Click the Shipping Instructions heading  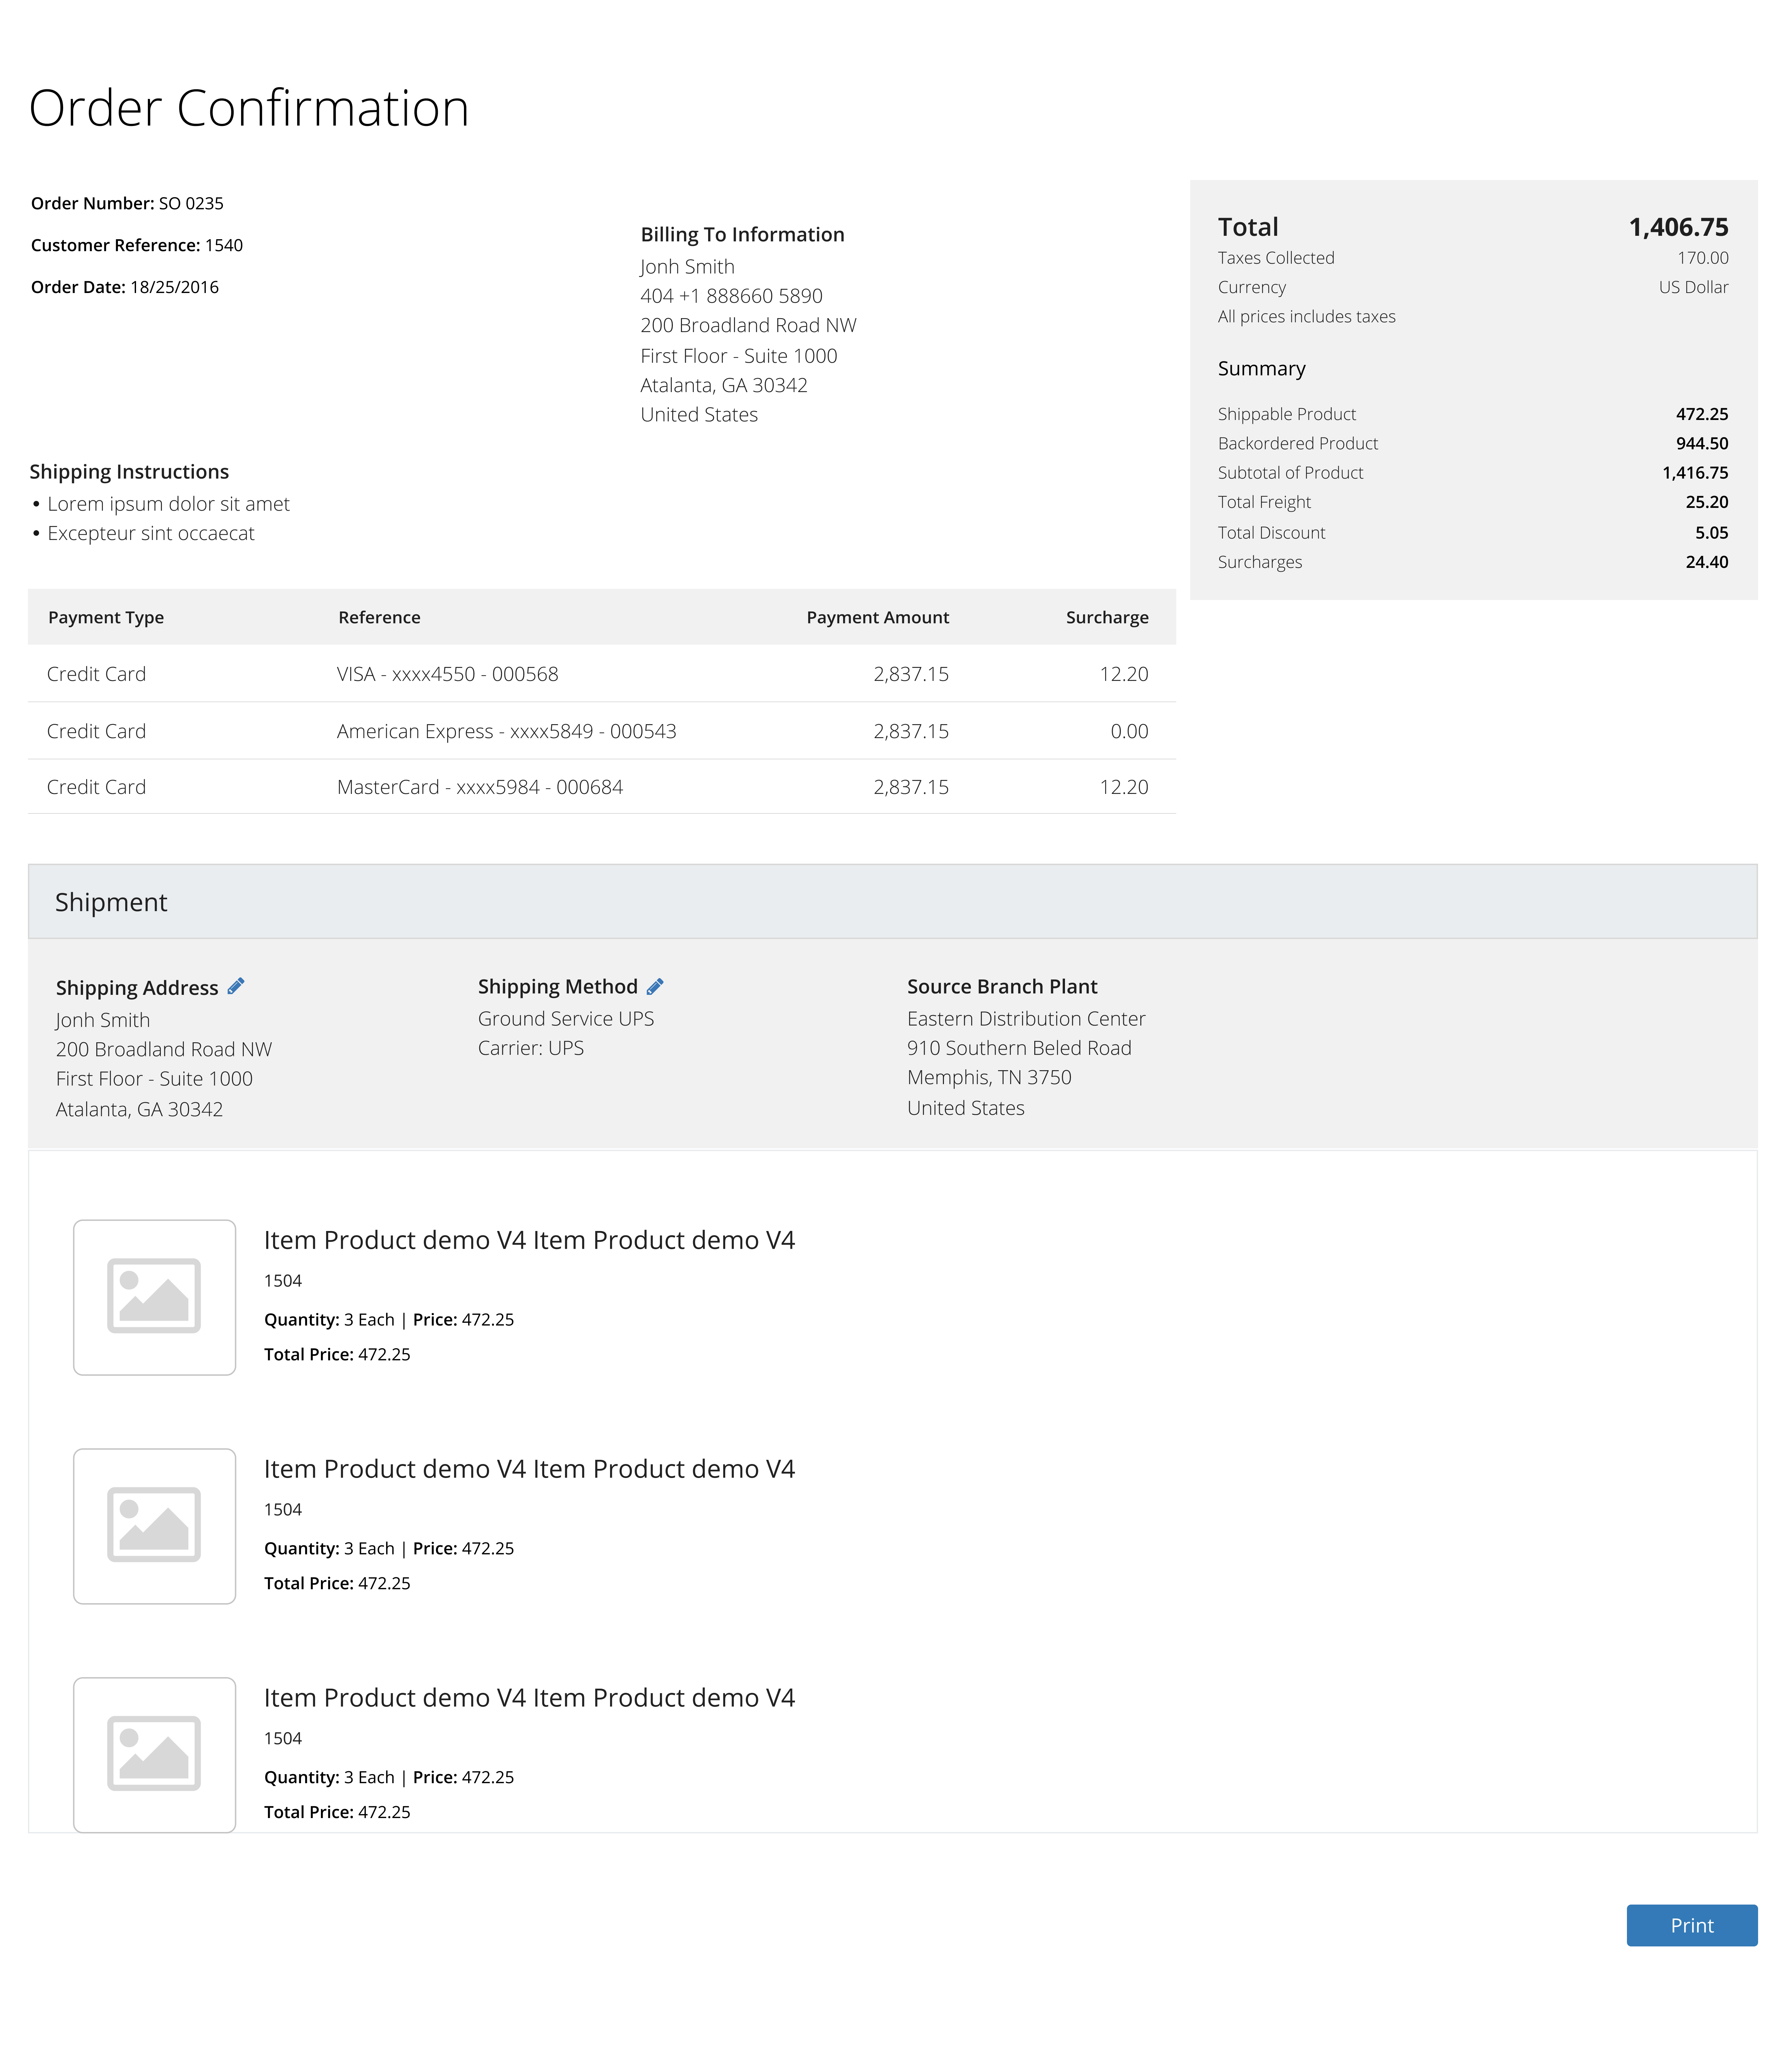point(129,472)
